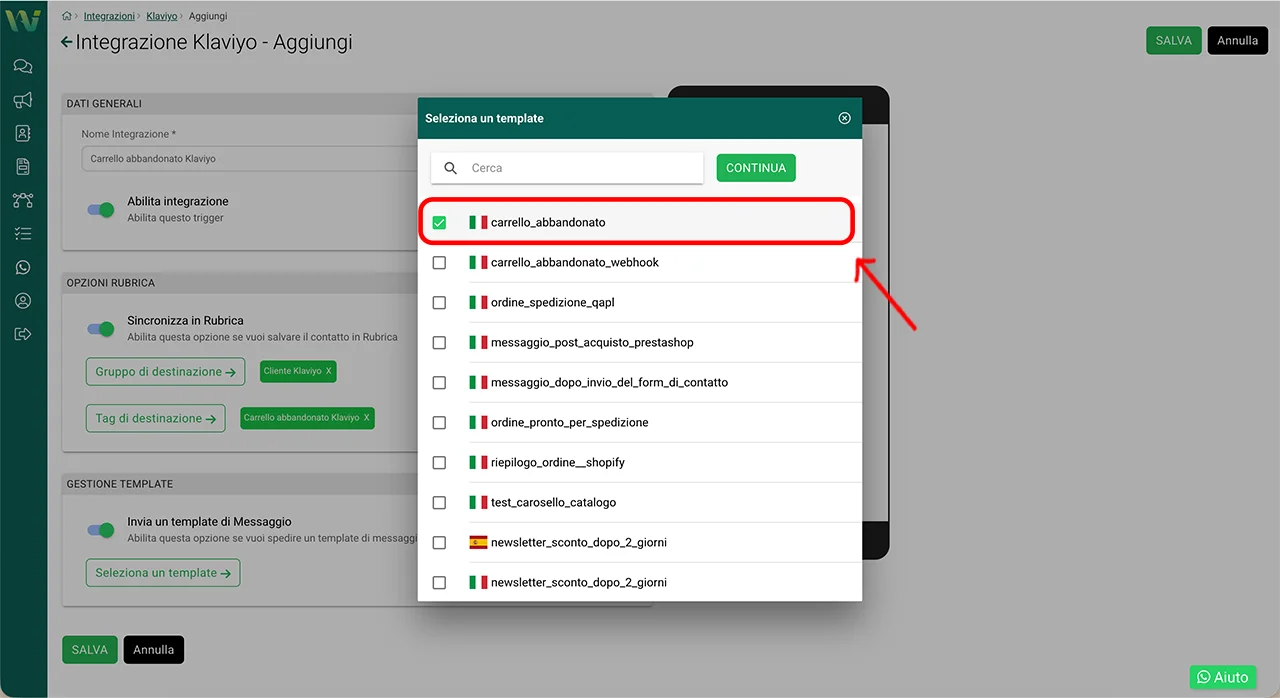Click the back arrow beside the page title
1280x698 pixels.
(x=67, y=42)
